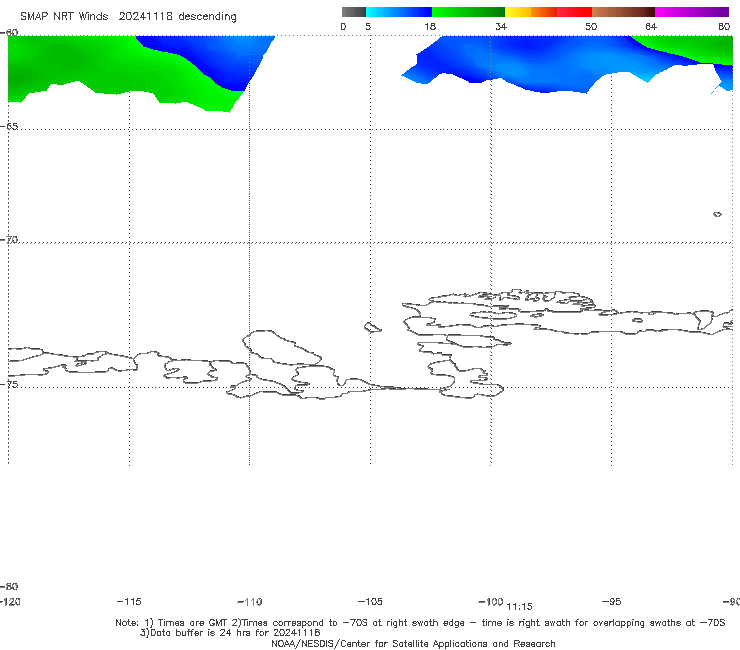This screenshot has height=650, width=740.
Task: Click the magenta 64-80 color bar segment
Action: click(692, 12)
